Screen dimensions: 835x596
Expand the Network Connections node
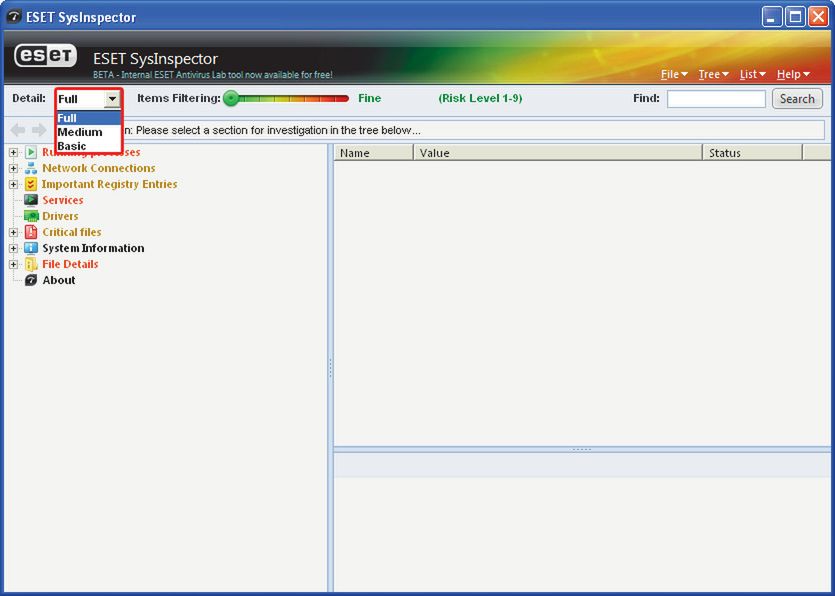(x=13, y=168)
